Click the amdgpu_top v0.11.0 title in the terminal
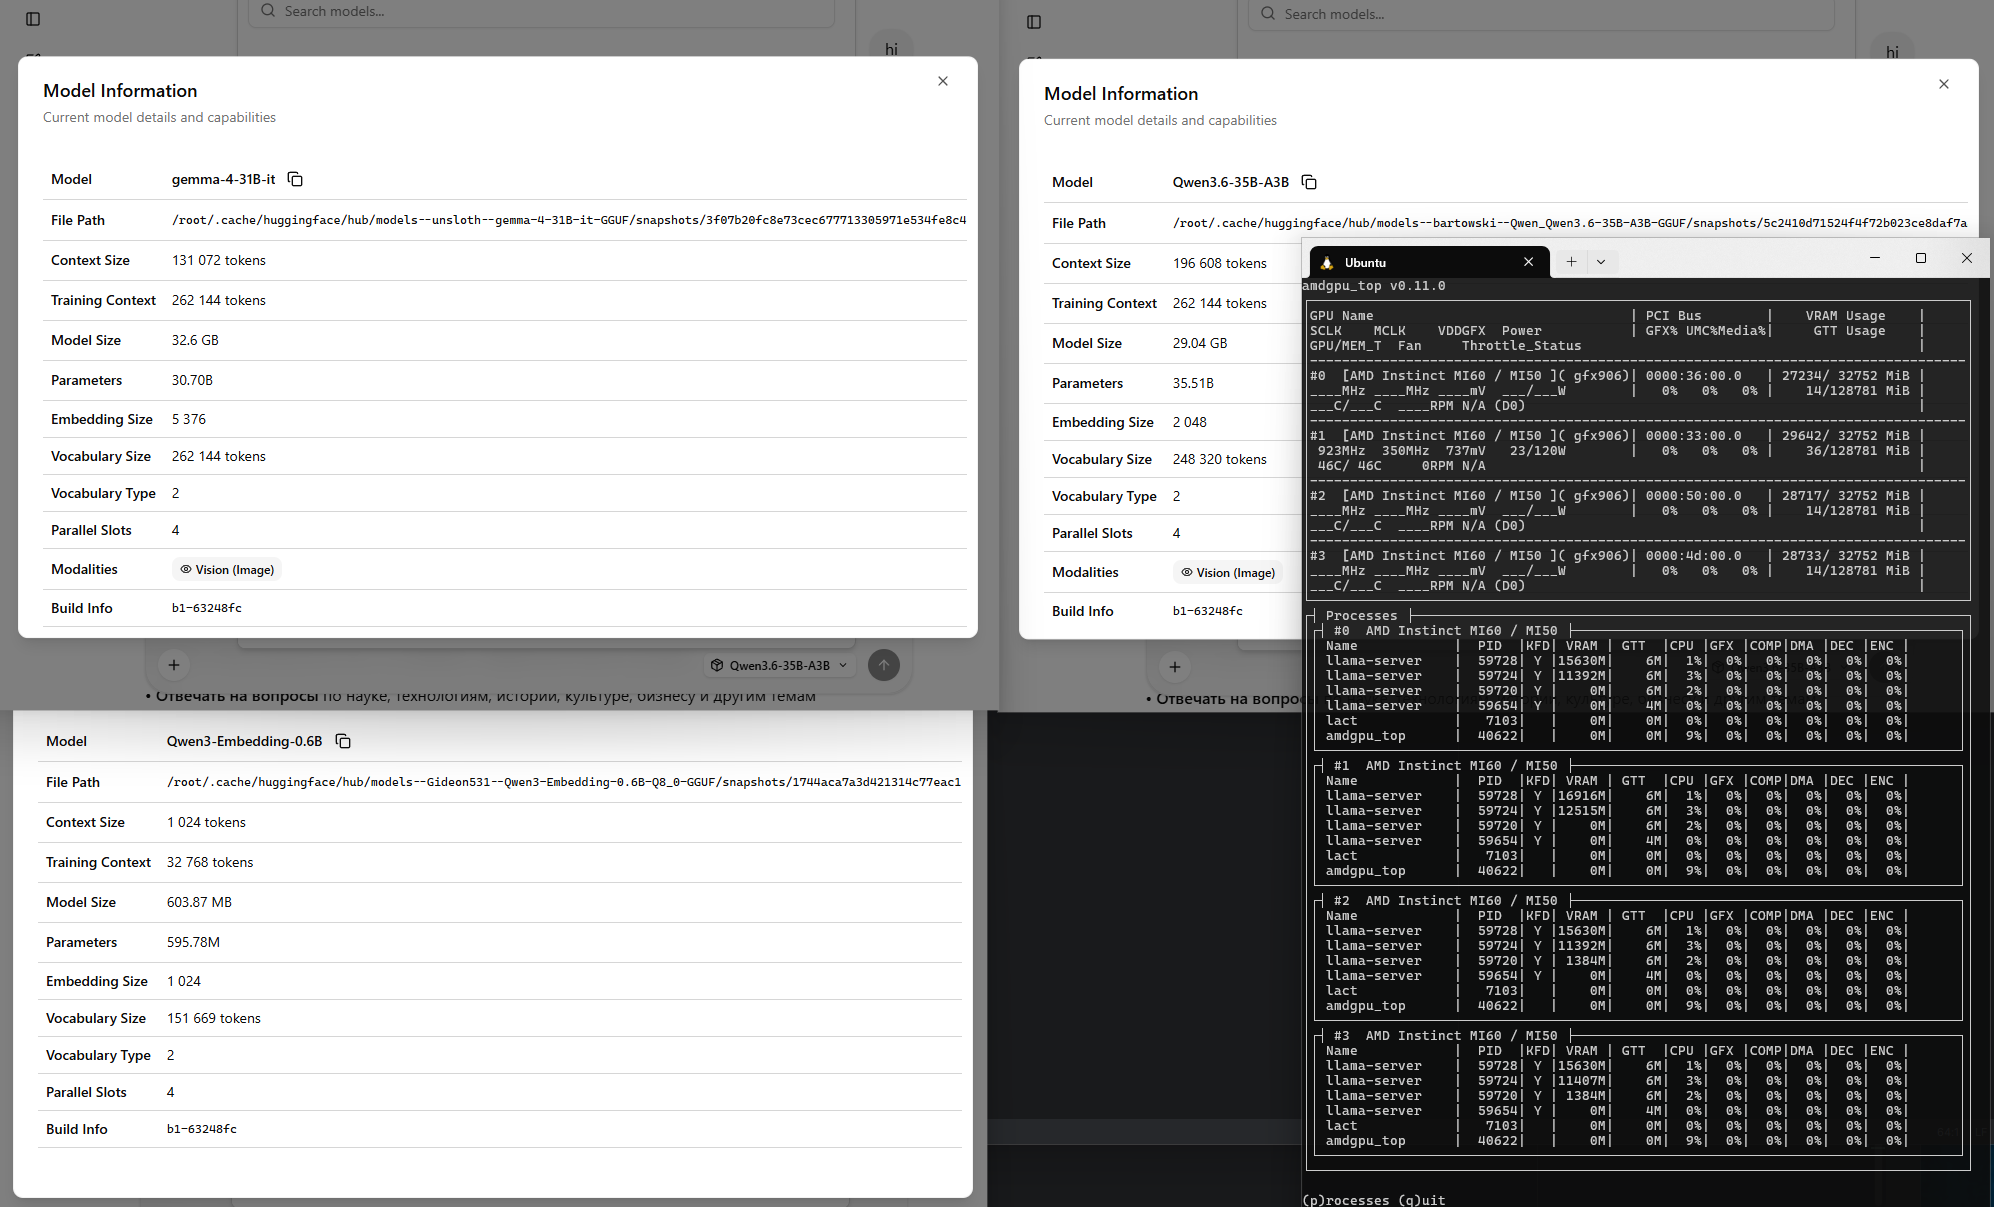 point(1374,286)
